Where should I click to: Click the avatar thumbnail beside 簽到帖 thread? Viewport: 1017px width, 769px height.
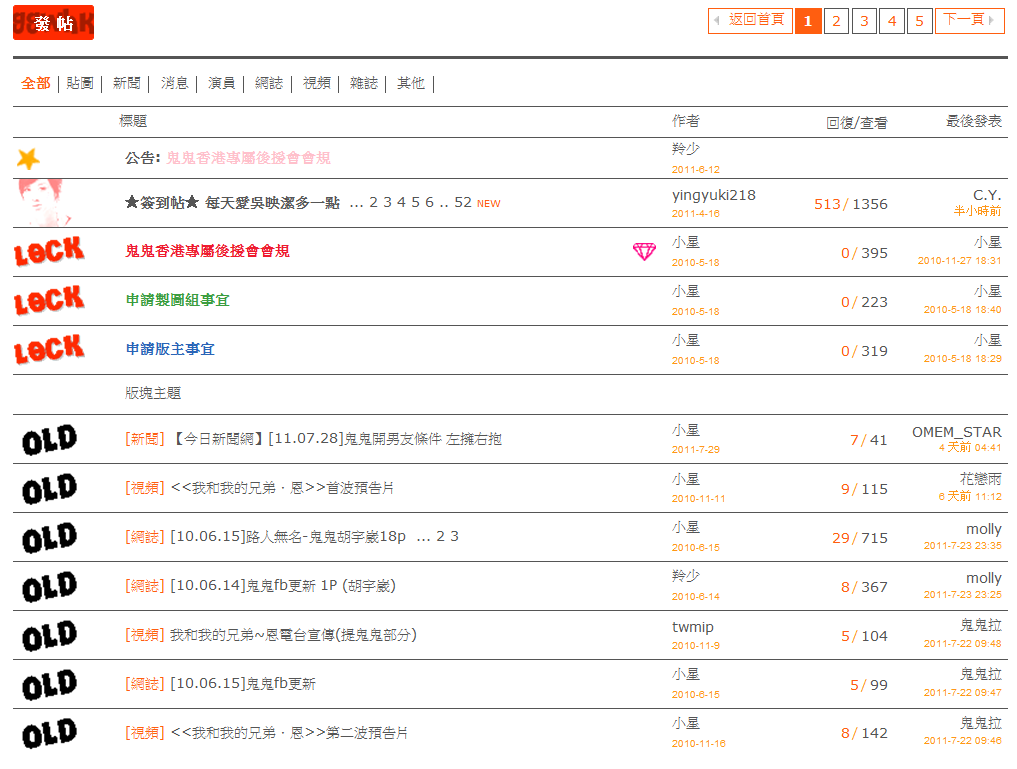(40, 203)
